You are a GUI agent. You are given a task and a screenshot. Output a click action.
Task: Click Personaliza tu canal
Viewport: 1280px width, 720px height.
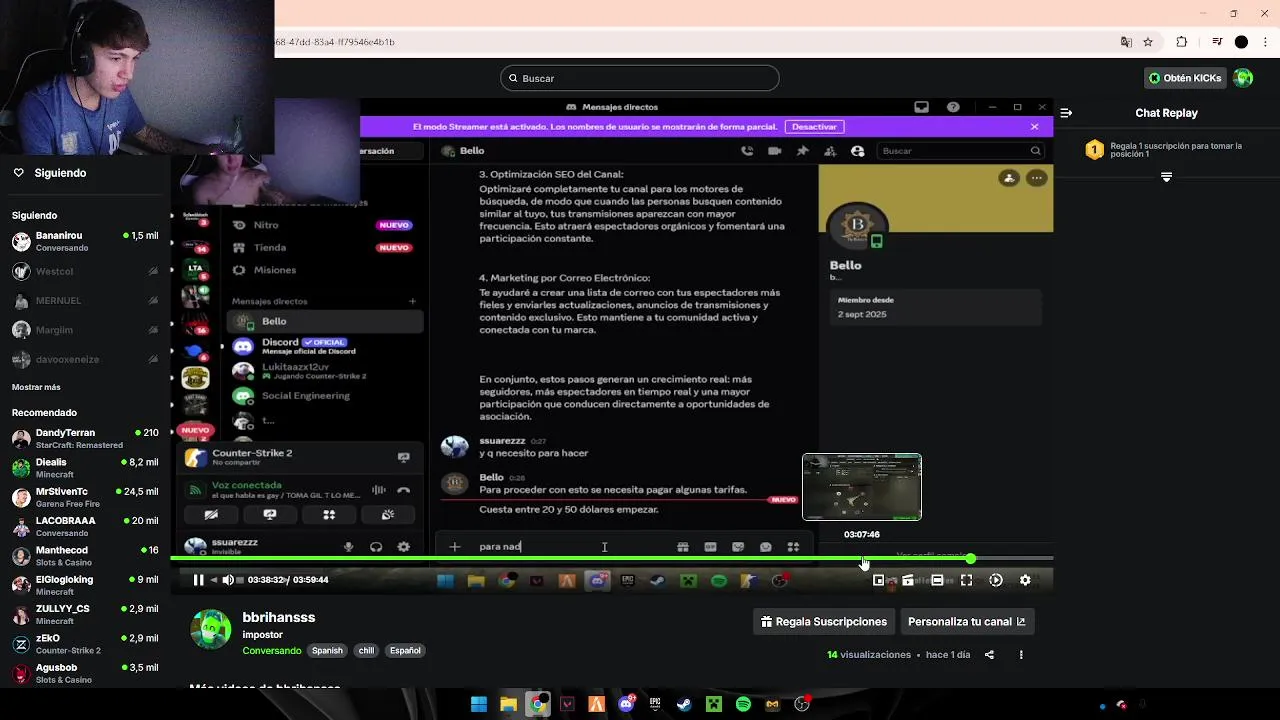pyautogui.click(x=967, y=622)
